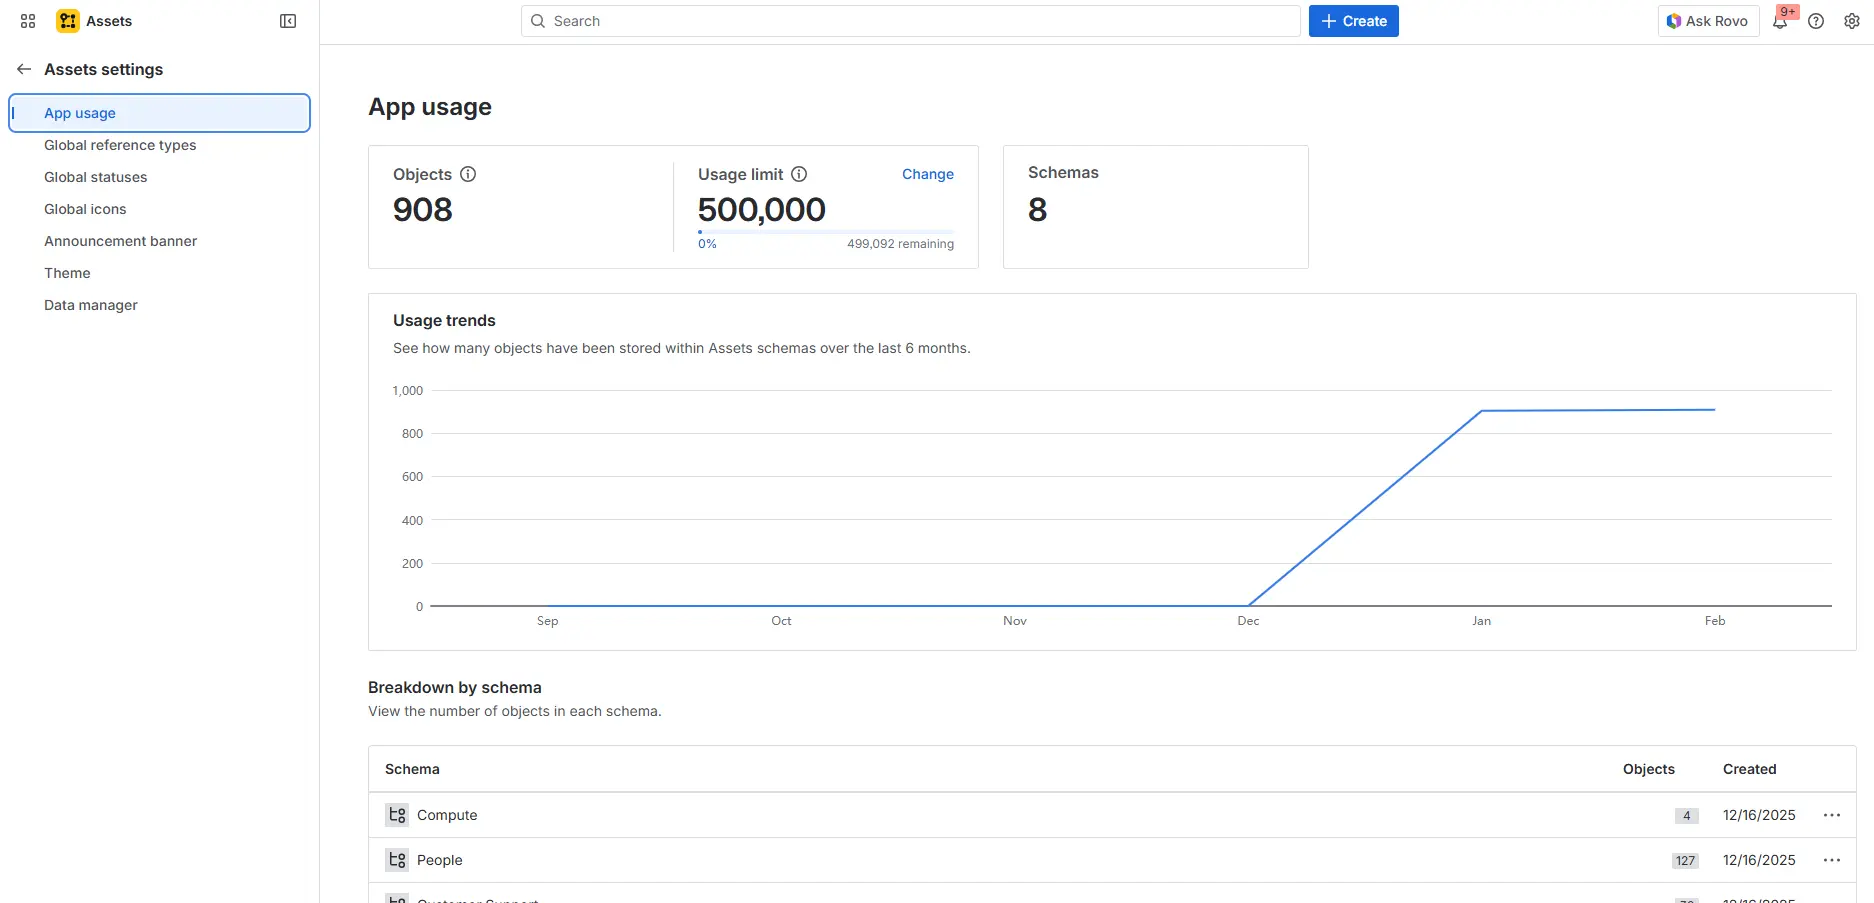
Task: Open Global icons settings
Action: [85, 209]
